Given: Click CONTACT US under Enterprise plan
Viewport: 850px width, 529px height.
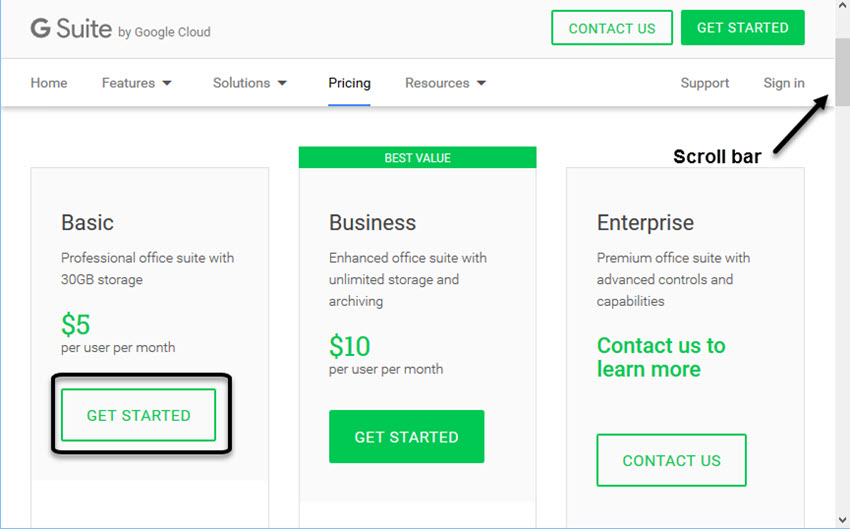Looking at the screenshot, I should 671,460.
